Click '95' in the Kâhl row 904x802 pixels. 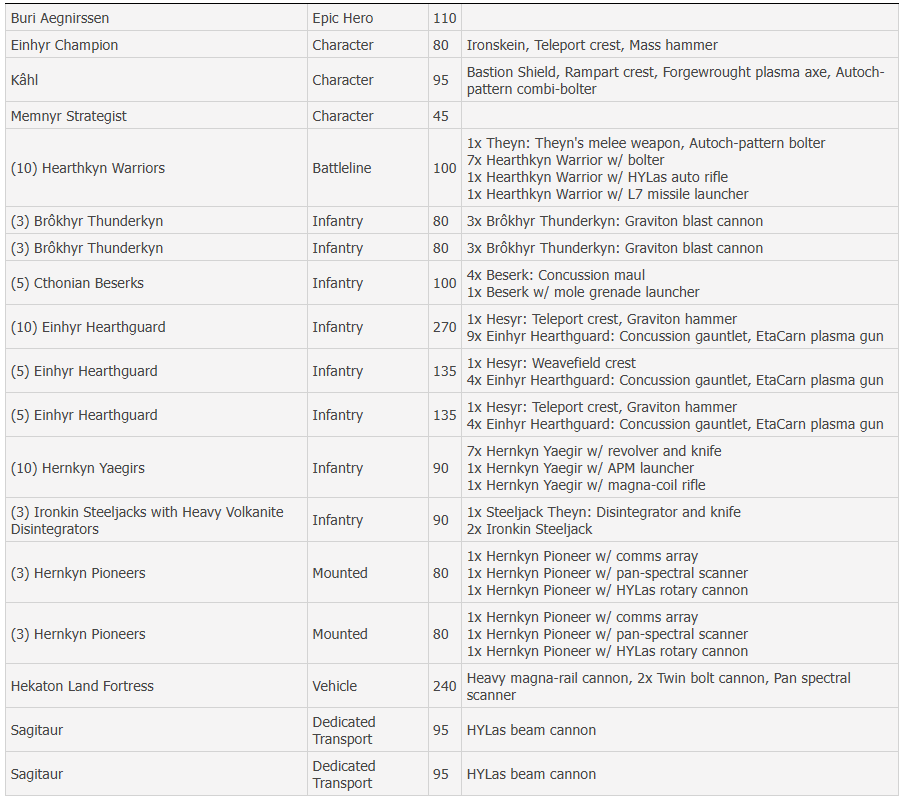440,80
